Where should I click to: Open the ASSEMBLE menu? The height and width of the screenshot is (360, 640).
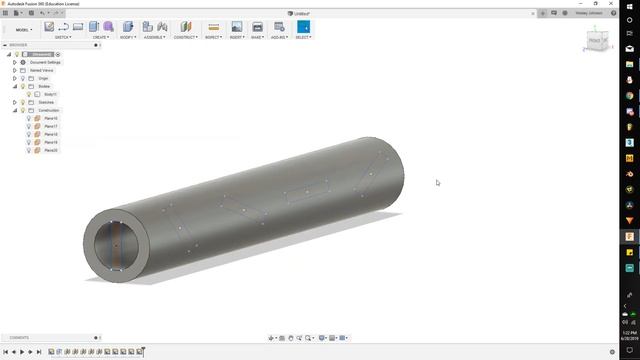pyautogui.click(x=154, y=37)
